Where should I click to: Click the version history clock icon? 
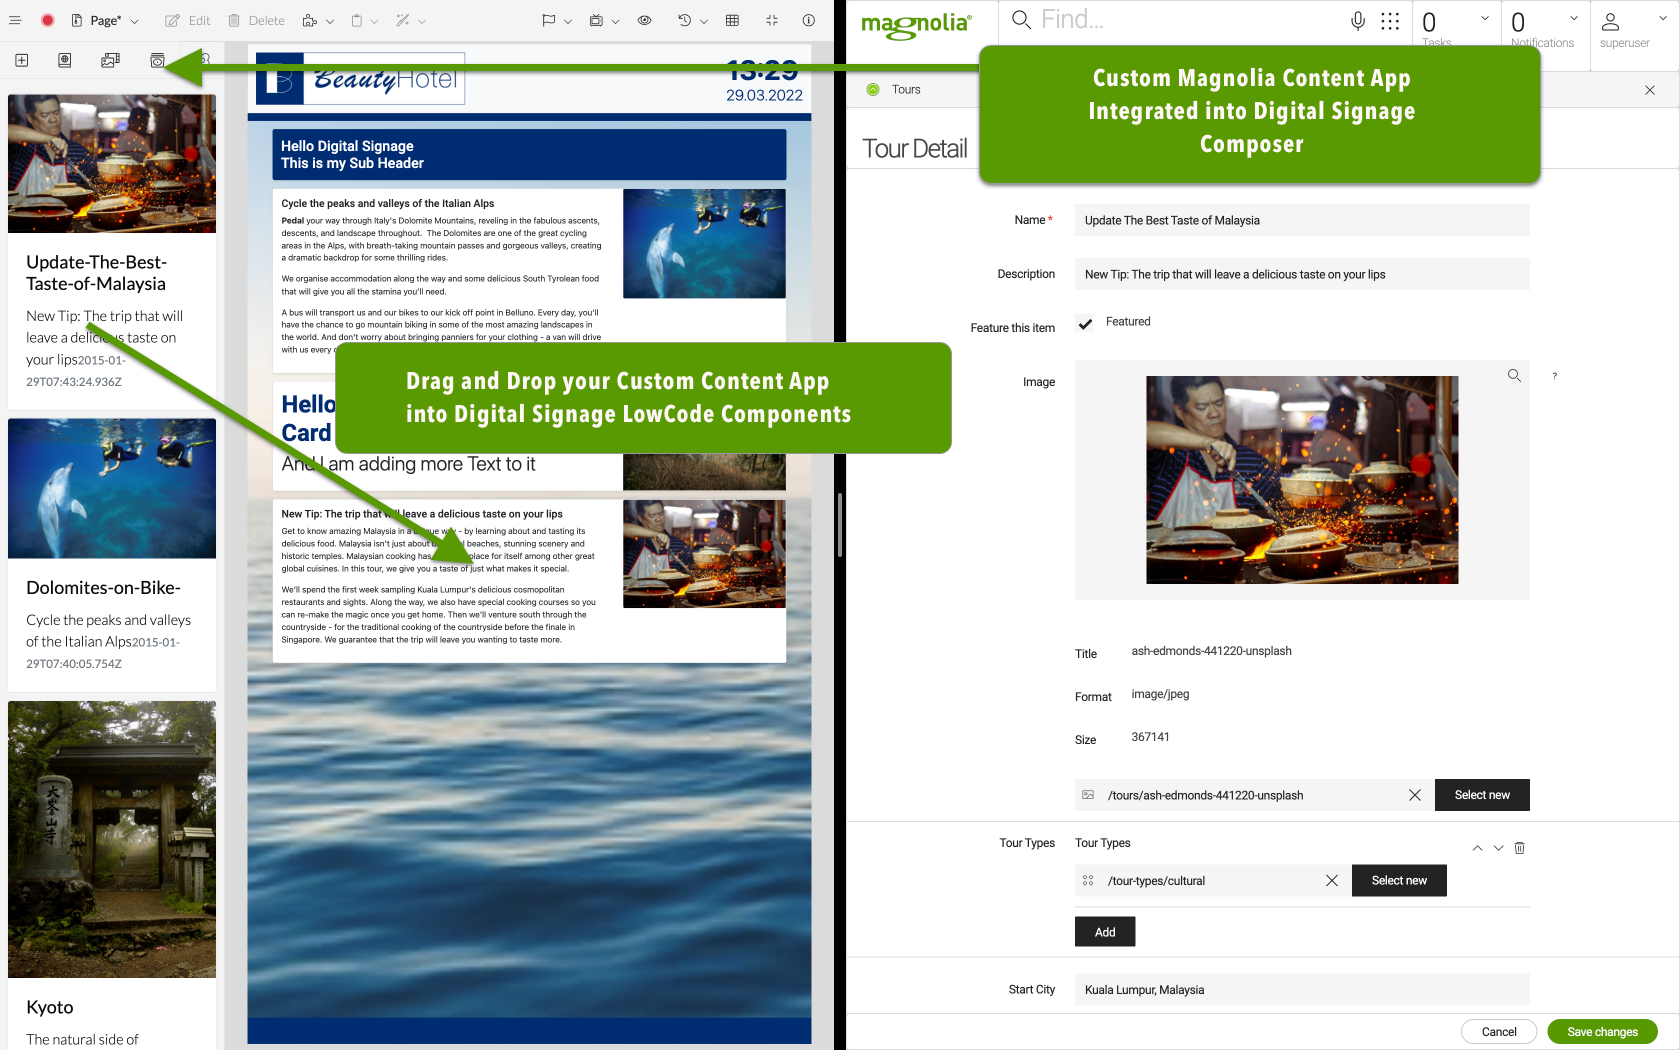pyautogui.click(x=685, y=20)
